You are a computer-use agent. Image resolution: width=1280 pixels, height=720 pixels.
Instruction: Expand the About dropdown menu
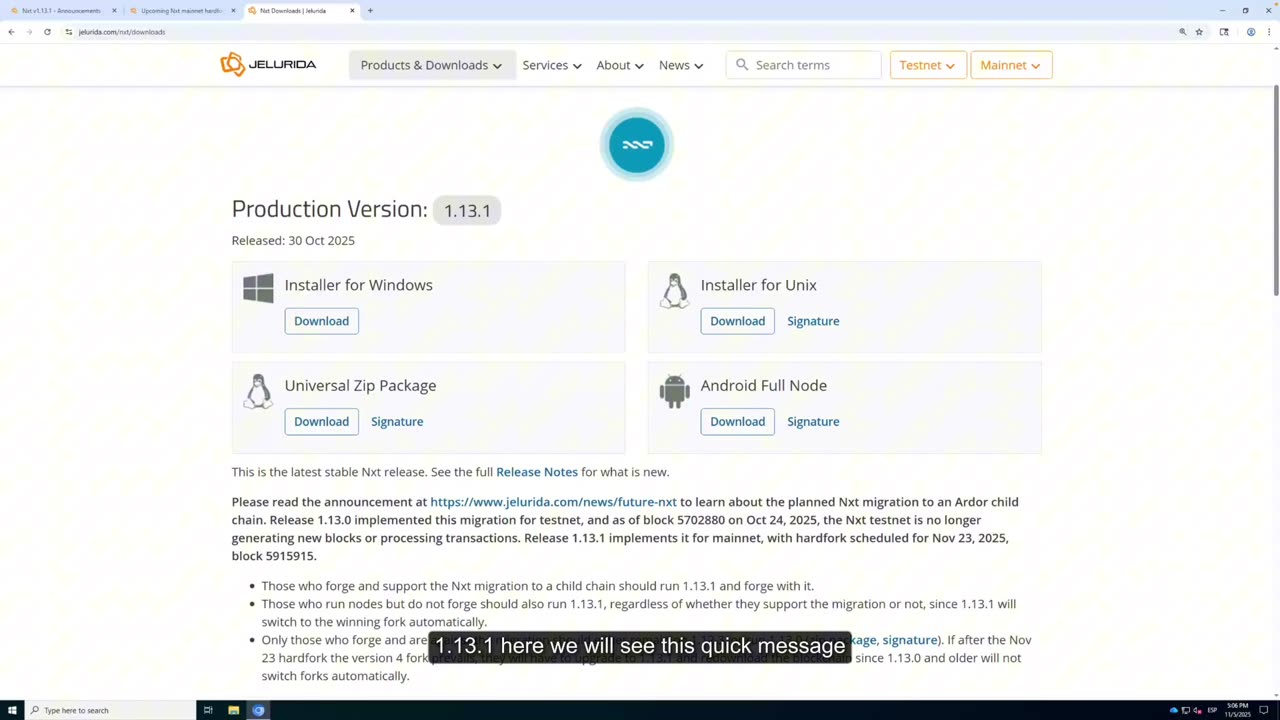click(x=619, y=65)
